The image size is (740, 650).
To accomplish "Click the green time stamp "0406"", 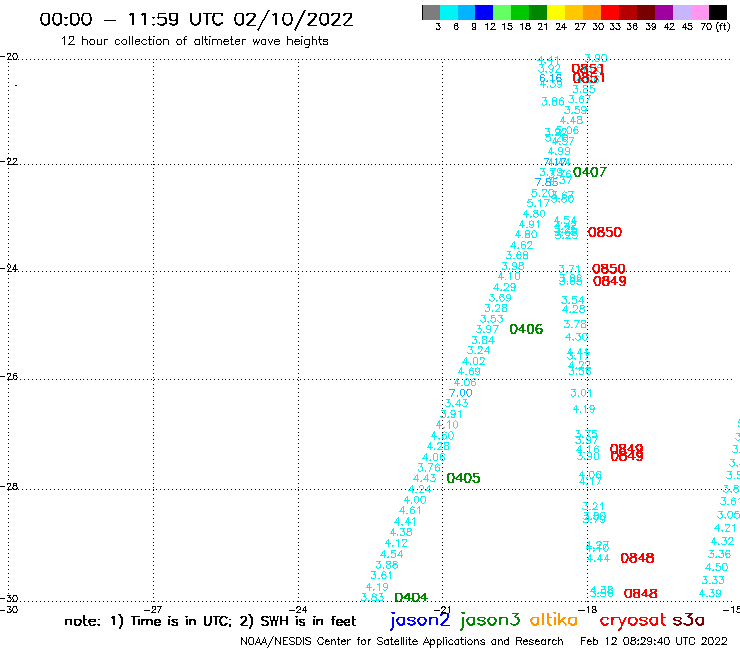I will [526, 329].
